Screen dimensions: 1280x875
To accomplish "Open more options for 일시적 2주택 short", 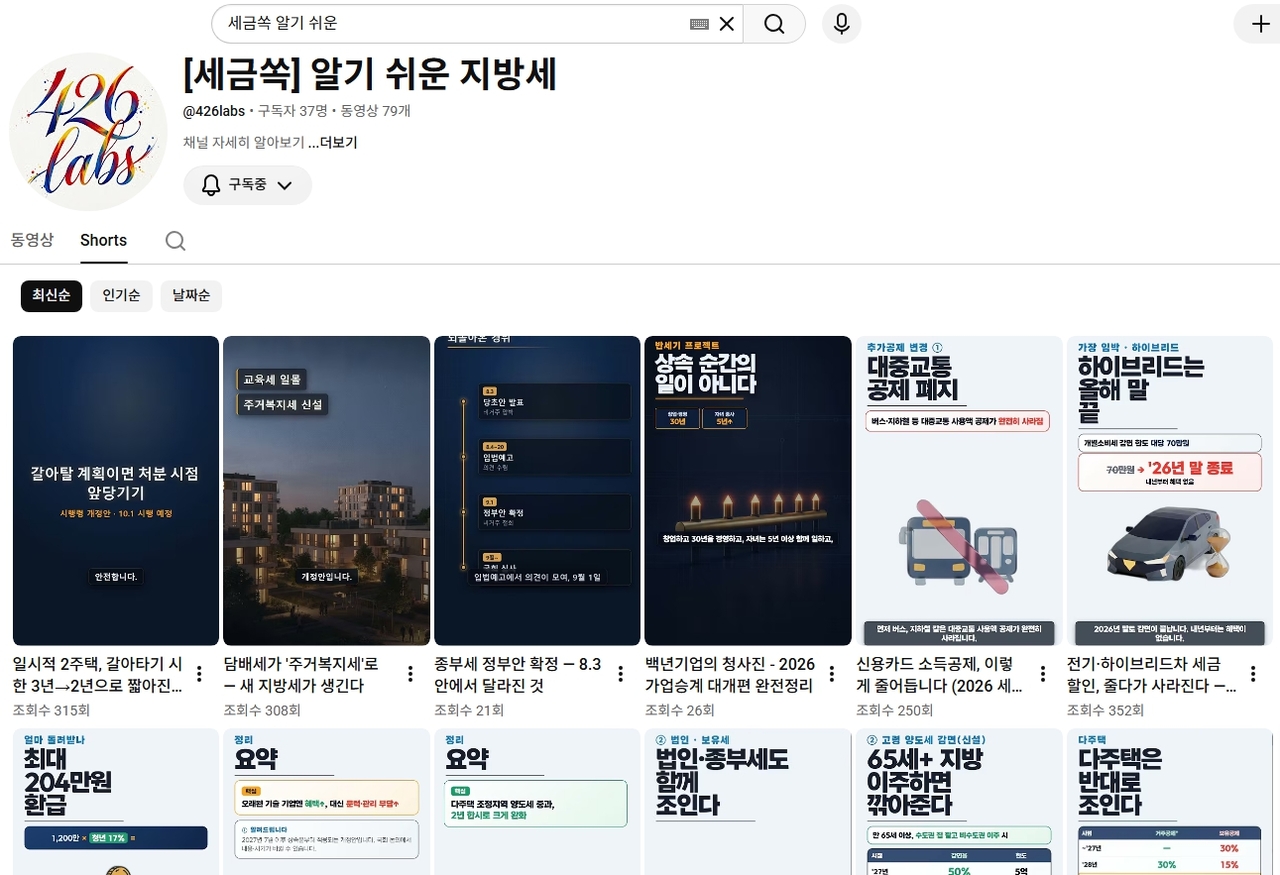I will pyautogui.click(x=199, y=674).
